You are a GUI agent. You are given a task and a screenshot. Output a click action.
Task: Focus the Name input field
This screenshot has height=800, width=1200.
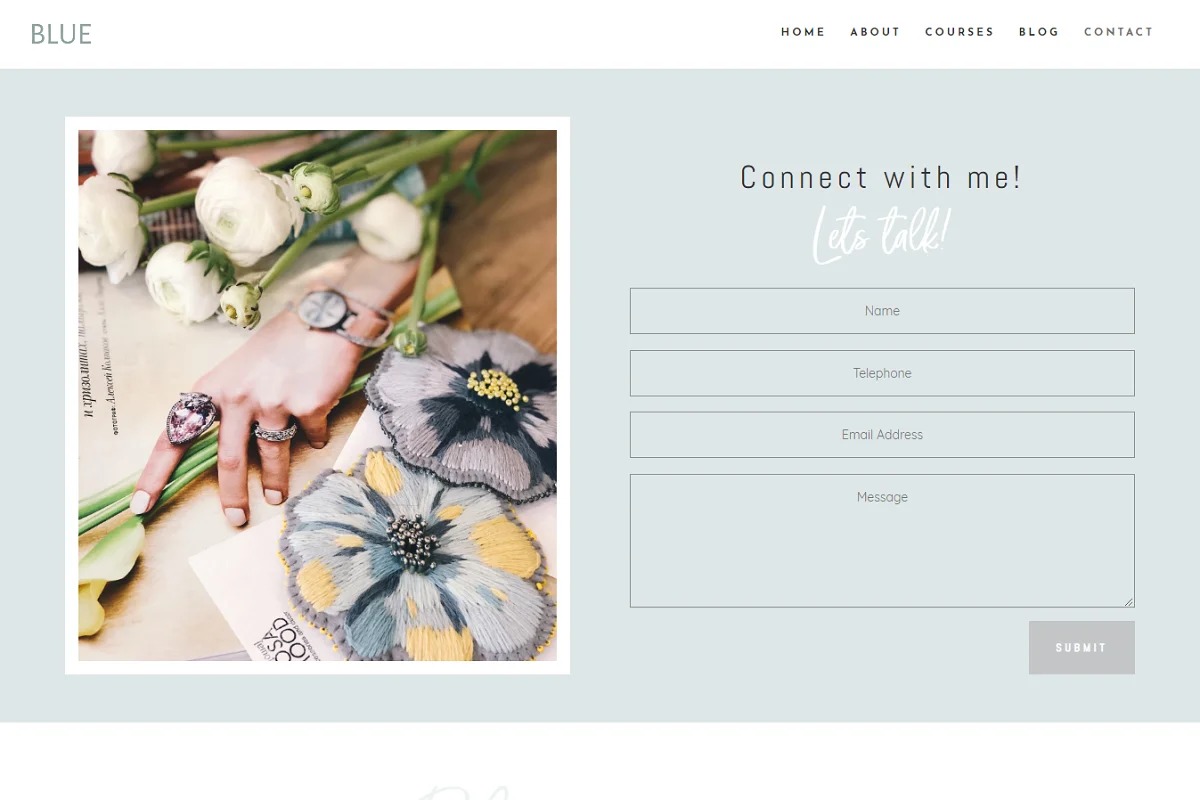(882, 311)
